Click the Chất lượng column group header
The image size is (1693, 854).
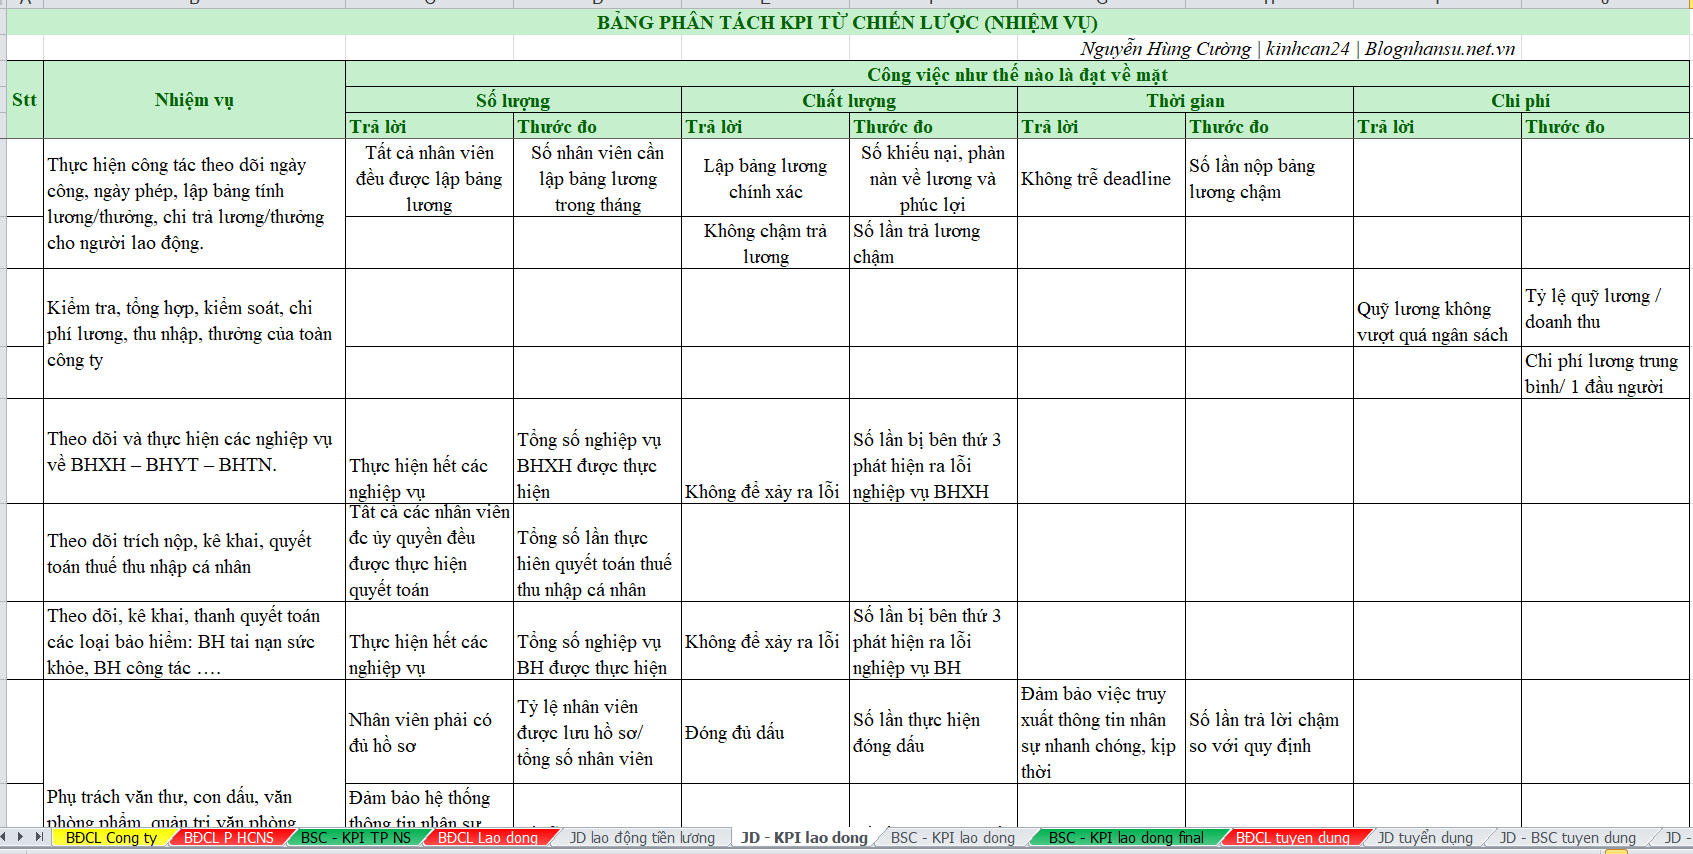849,100
